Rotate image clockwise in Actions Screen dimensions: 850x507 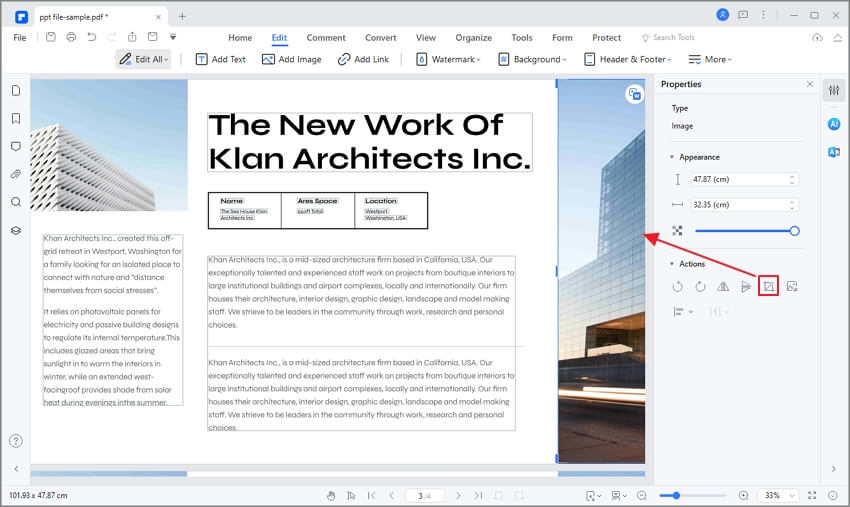[x=700, y=286]
